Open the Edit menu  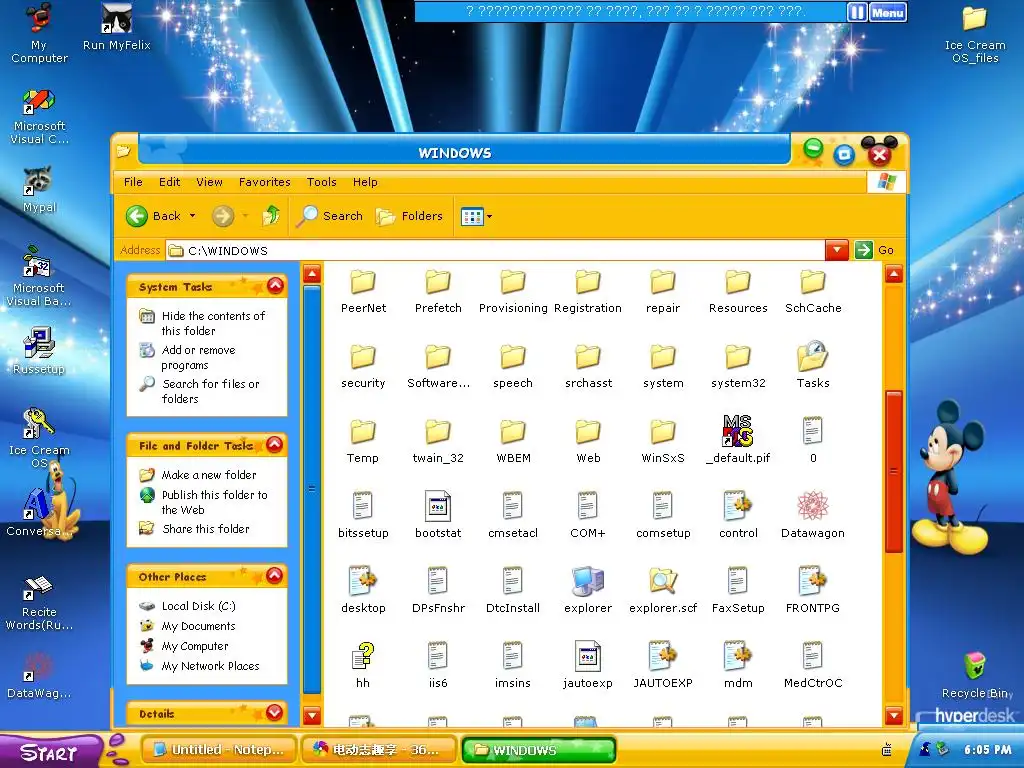[x=169, y=182]
